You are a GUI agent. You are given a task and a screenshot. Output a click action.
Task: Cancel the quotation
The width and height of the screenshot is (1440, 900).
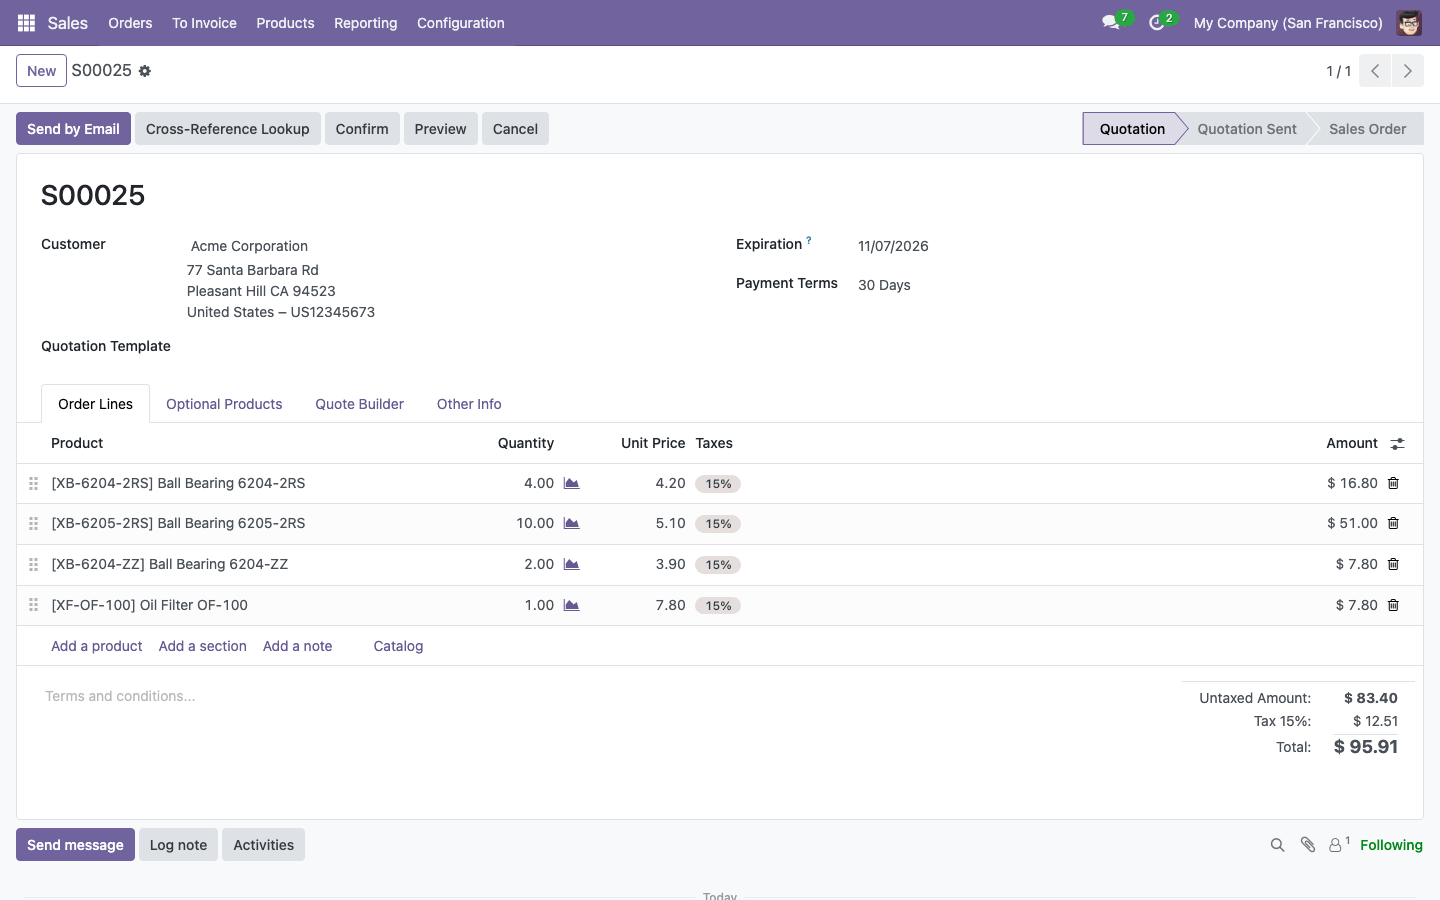click(x=515, y=129)
